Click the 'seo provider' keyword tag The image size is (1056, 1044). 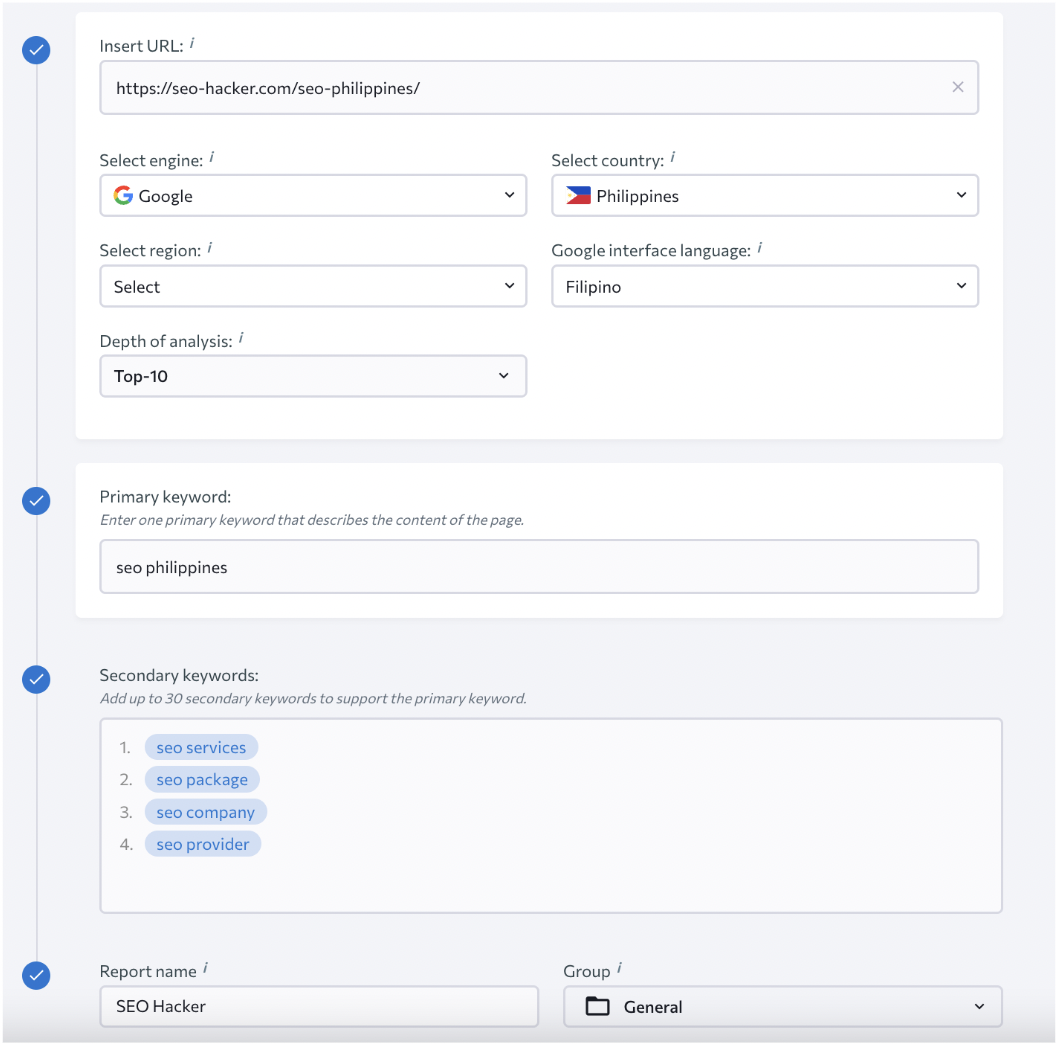click(x=203, y=845)
